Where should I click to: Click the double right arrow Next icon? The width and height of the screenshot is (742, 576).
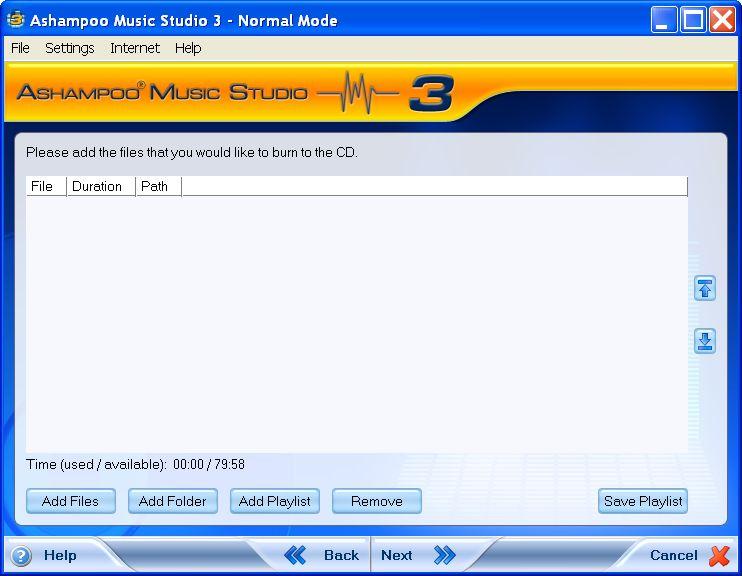click(x=445, y=555)
